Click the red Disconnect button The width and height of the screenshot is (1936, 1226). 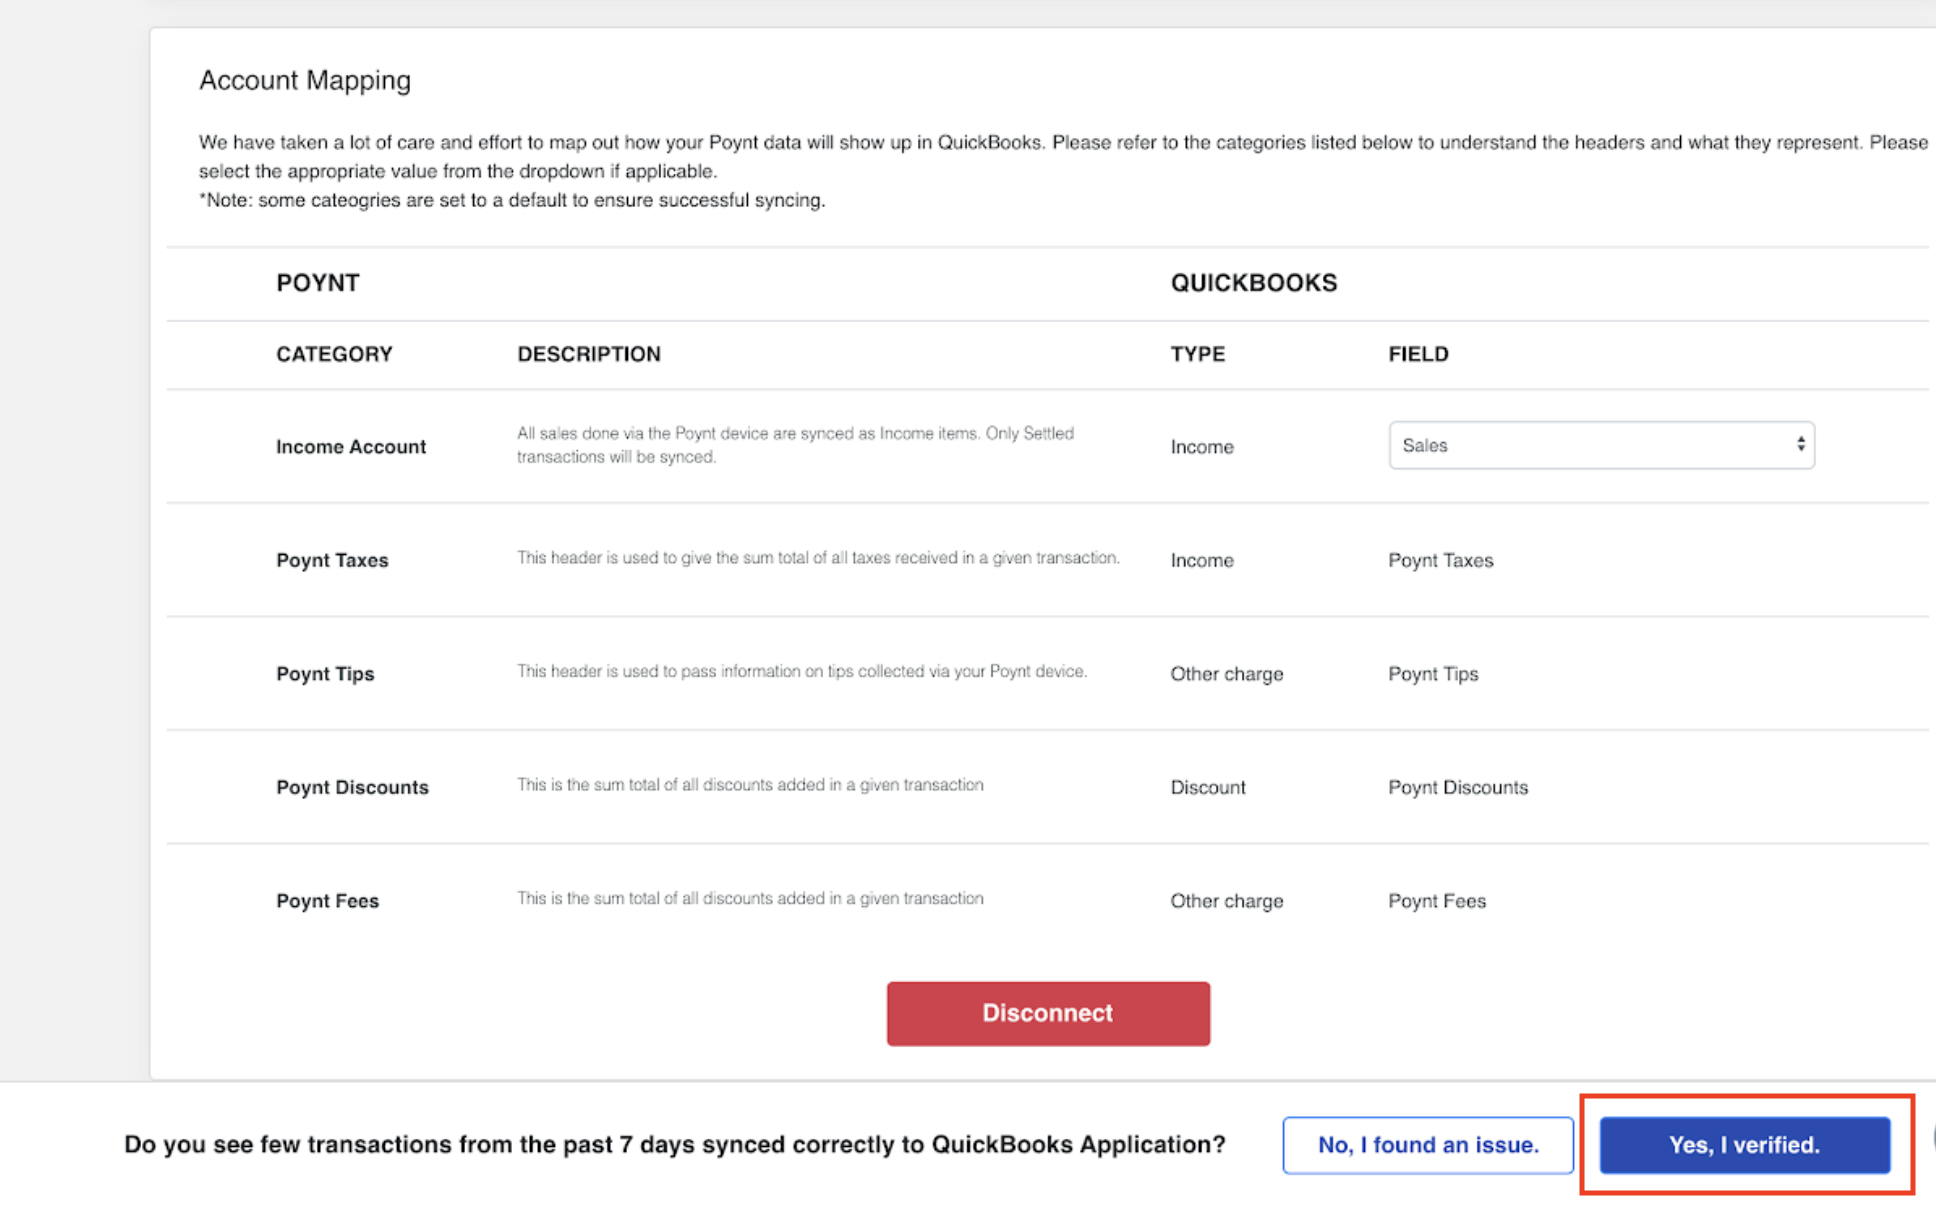pyautogui.click(x=1048, y=1013)
